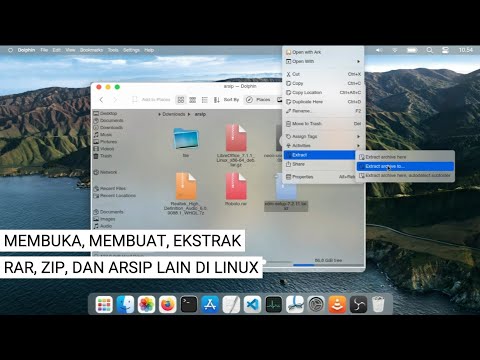Click arsip in the breadcrumb path
This screenshot has width=480, height=360.
point(200,114)
